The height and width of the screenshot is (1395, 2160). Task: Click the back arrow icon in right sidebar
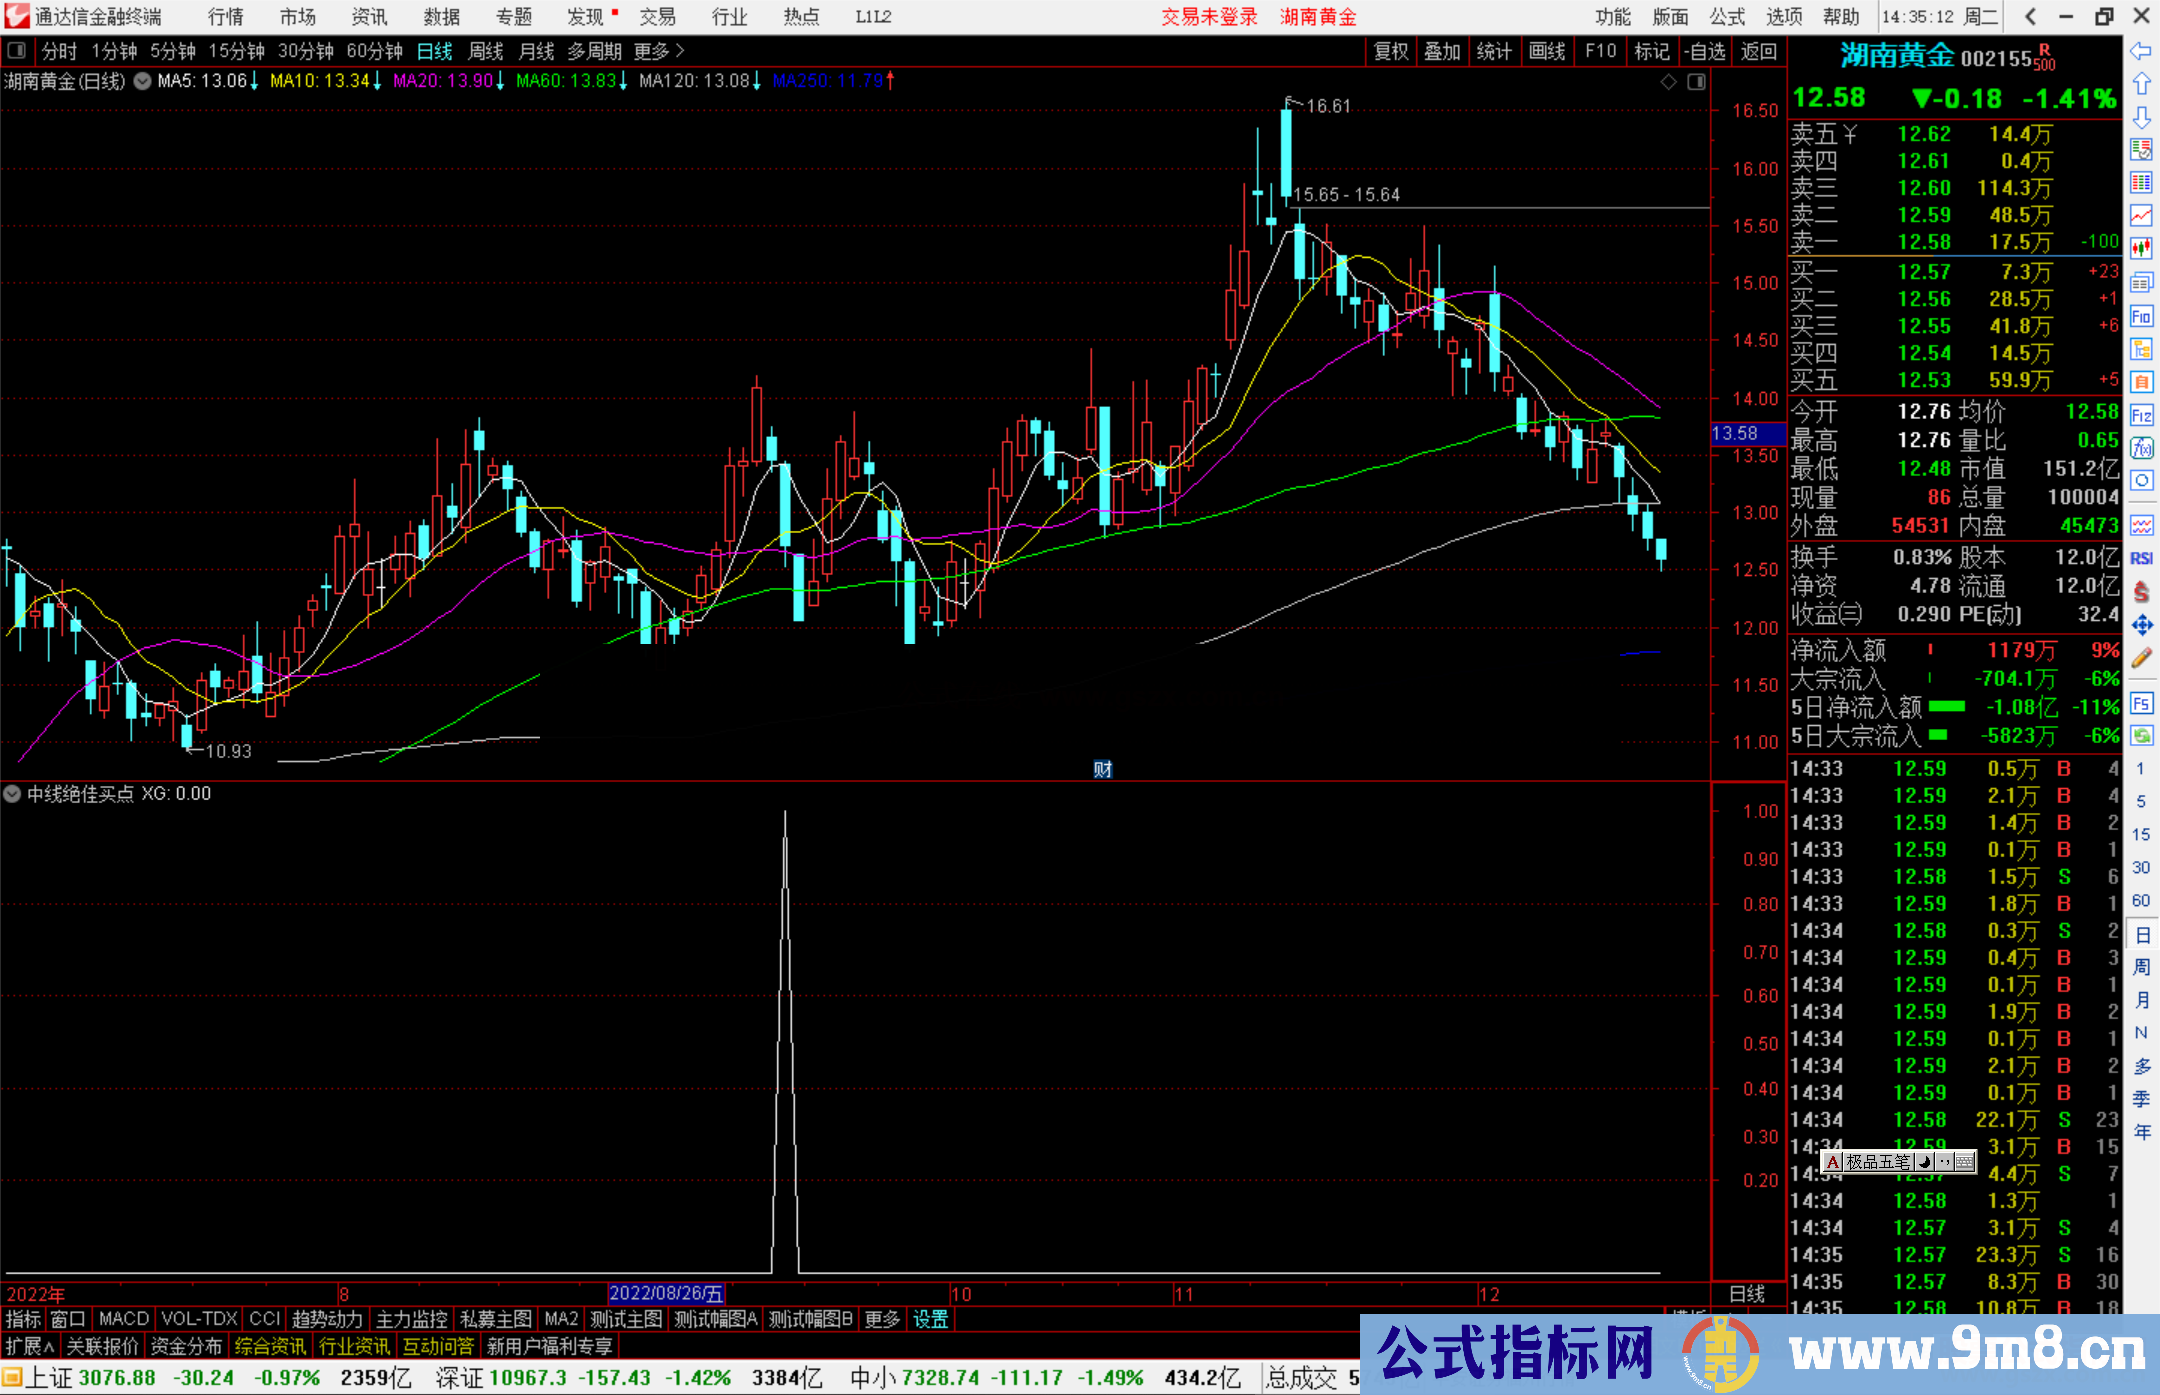(x=2141, y=51)
